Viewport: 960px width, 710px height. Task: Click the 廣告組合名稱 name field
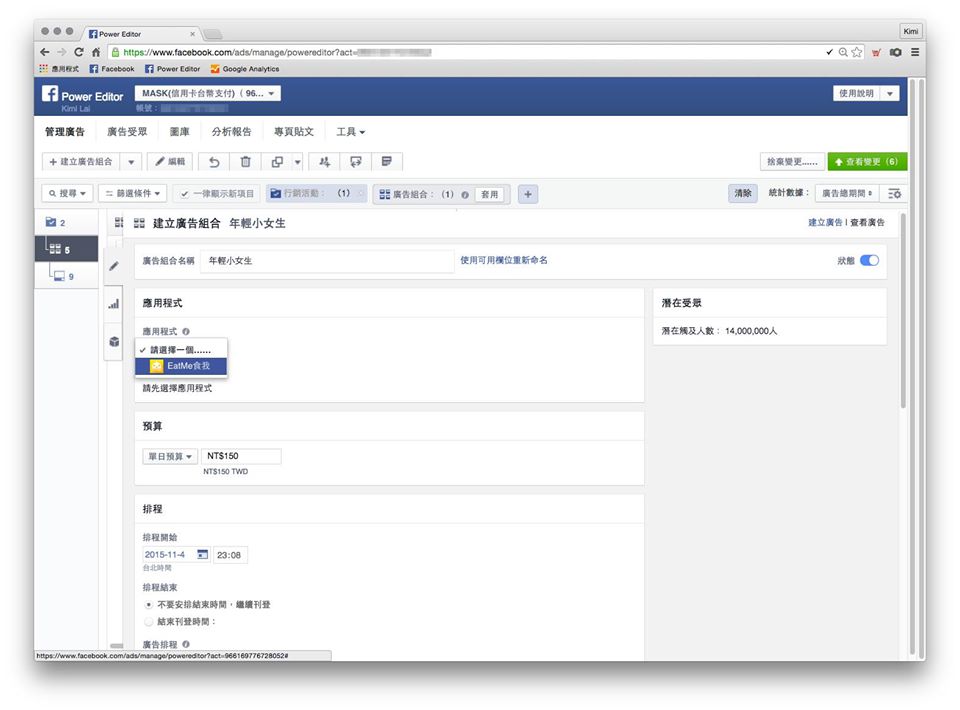click(327, 261)
